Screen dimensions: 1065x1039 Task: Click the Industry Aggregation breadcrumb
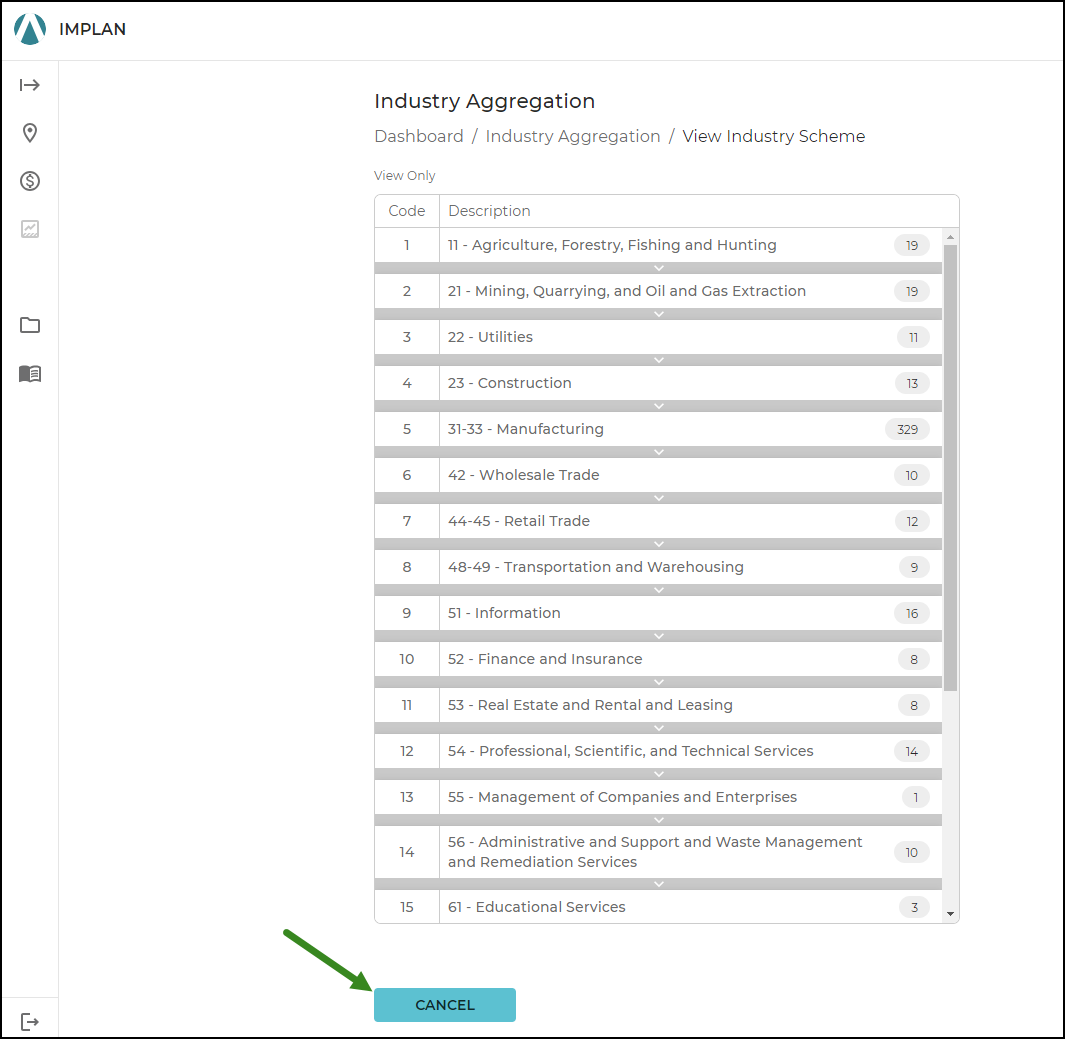pos(573,136)
